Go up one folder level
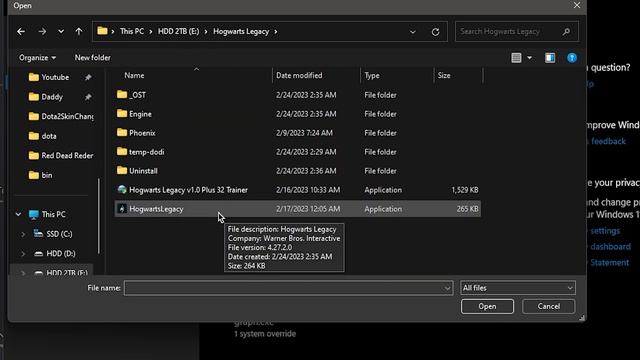Viewport: 640px width, 360px height. coord(79,31)
